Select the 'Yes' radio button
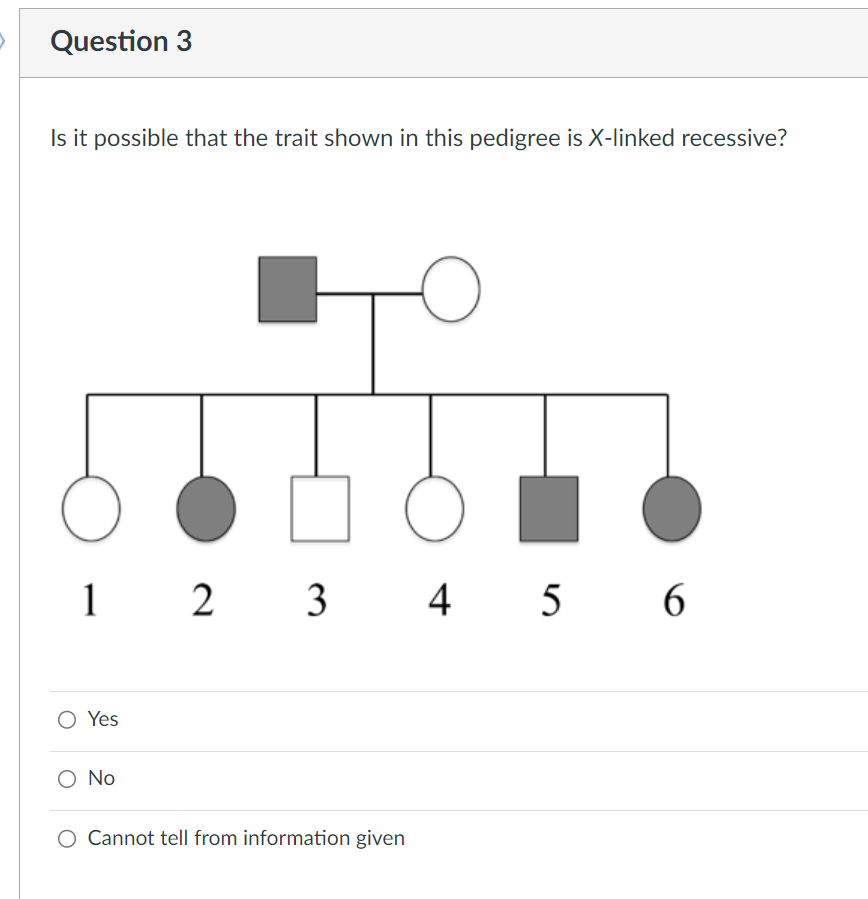 click(x=66, y=718)
